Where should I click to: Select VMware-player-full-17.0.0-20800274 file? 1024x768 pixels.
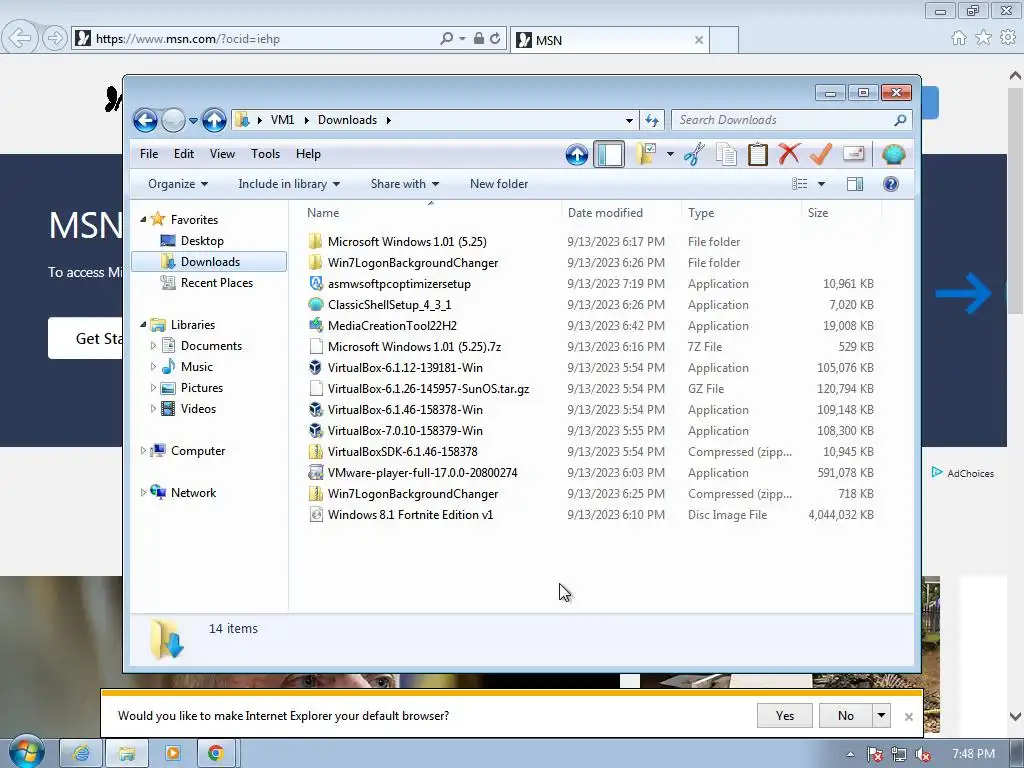tap(423, 473)
